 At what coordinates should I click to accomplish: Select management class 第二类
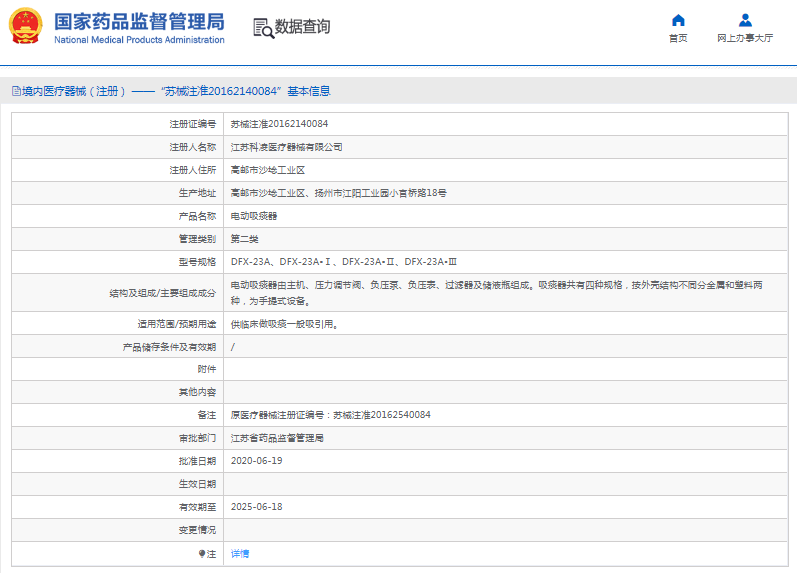[x=244, y=239]
